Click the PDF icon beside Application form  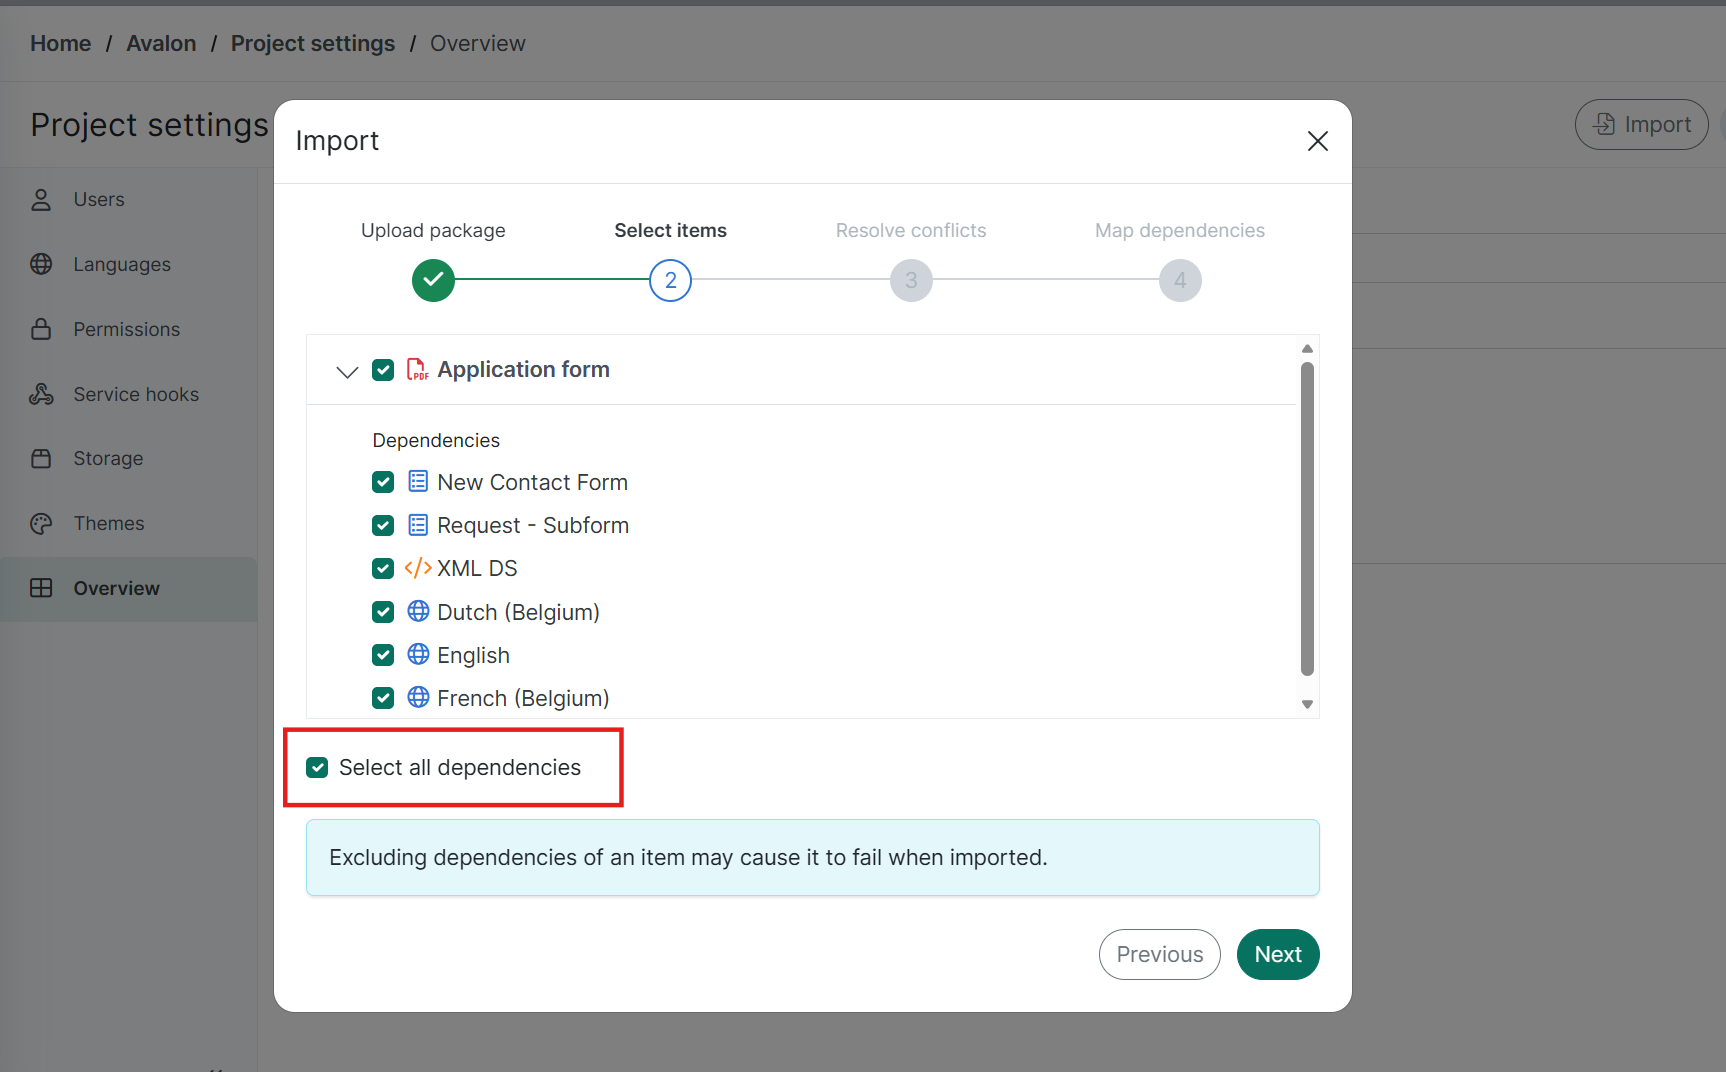tap(417, 370)
